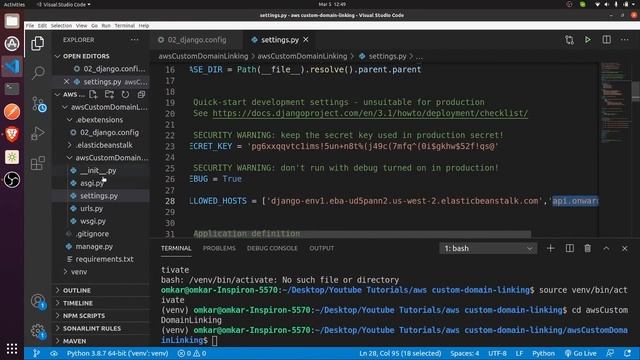The height and width of the screenshot is (360, 640).
Task: Click Spaces: 4 indentation setting
Action: click(464, 353)
